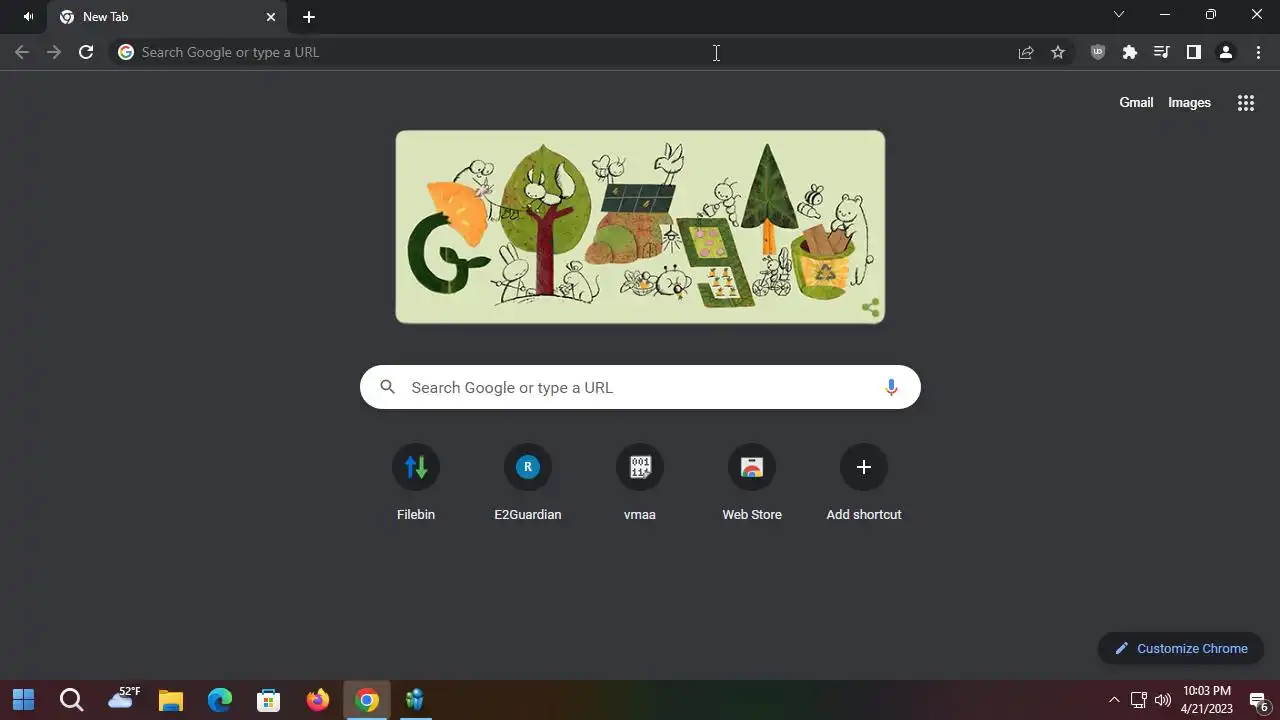Share the doodle with share icon
1280x720 pixels.
870,308
